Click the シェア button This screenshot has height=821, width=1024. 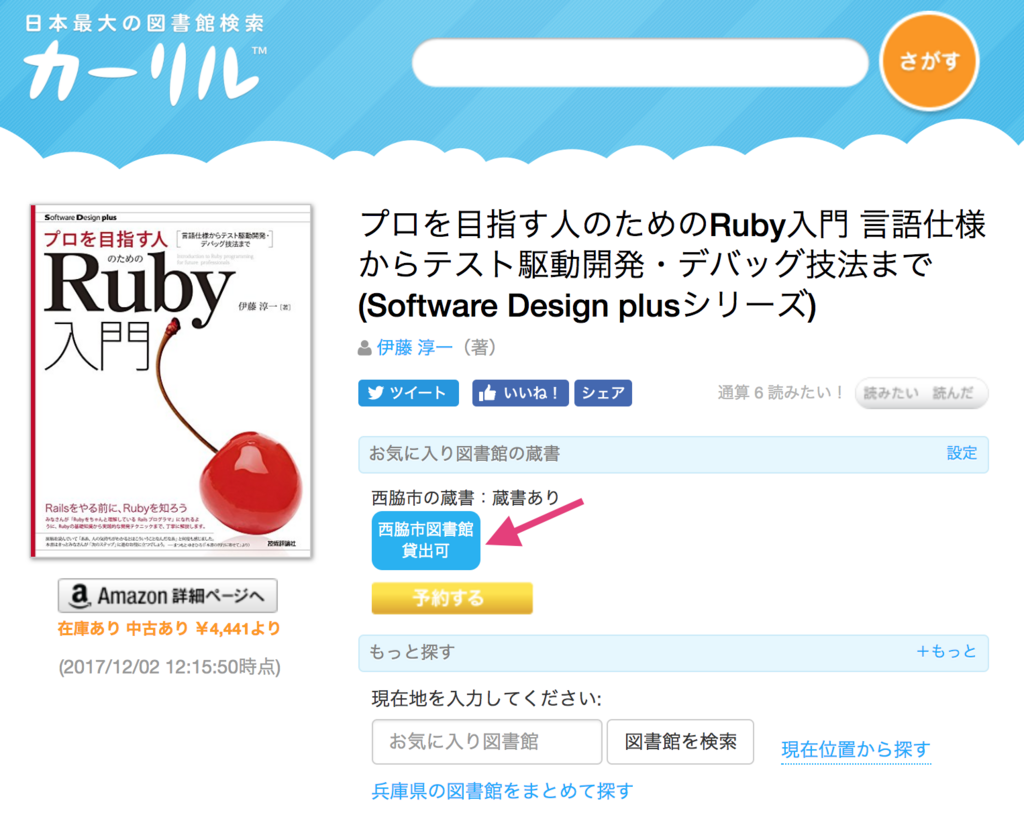click(603, 393)
